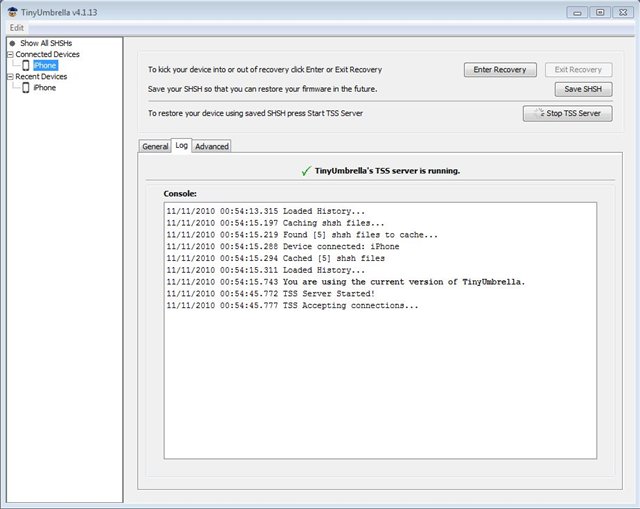Click the bullet icon beside Show All SHSHs

pos(11,44)
